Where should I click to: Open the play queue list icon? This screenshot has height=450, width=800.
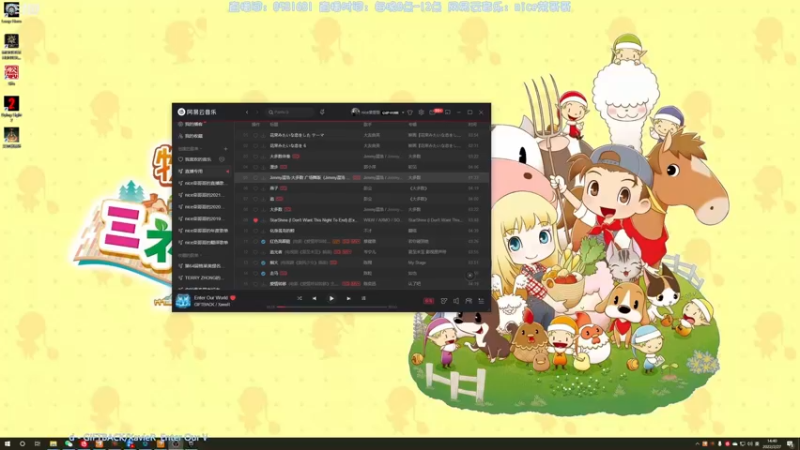481,301
